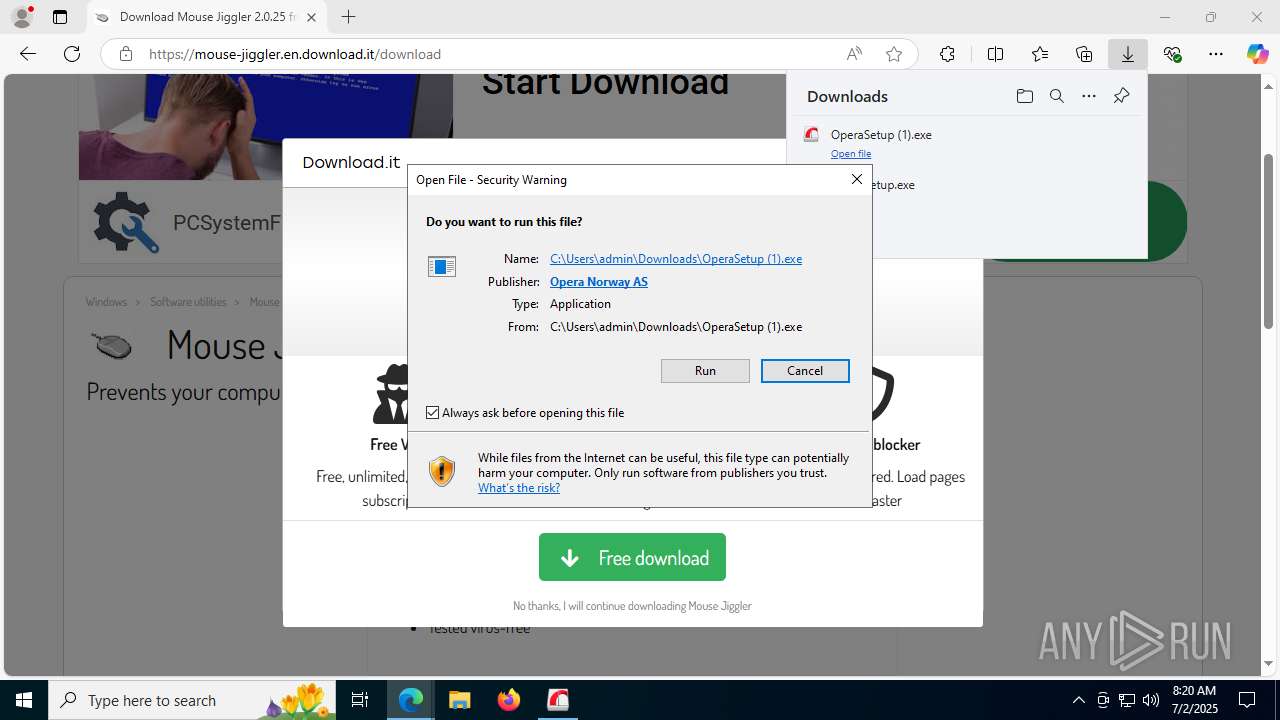Open more options in Downloads panel
The width and height of the screenshot is (1280, 720).
[x=1089, y=96]
